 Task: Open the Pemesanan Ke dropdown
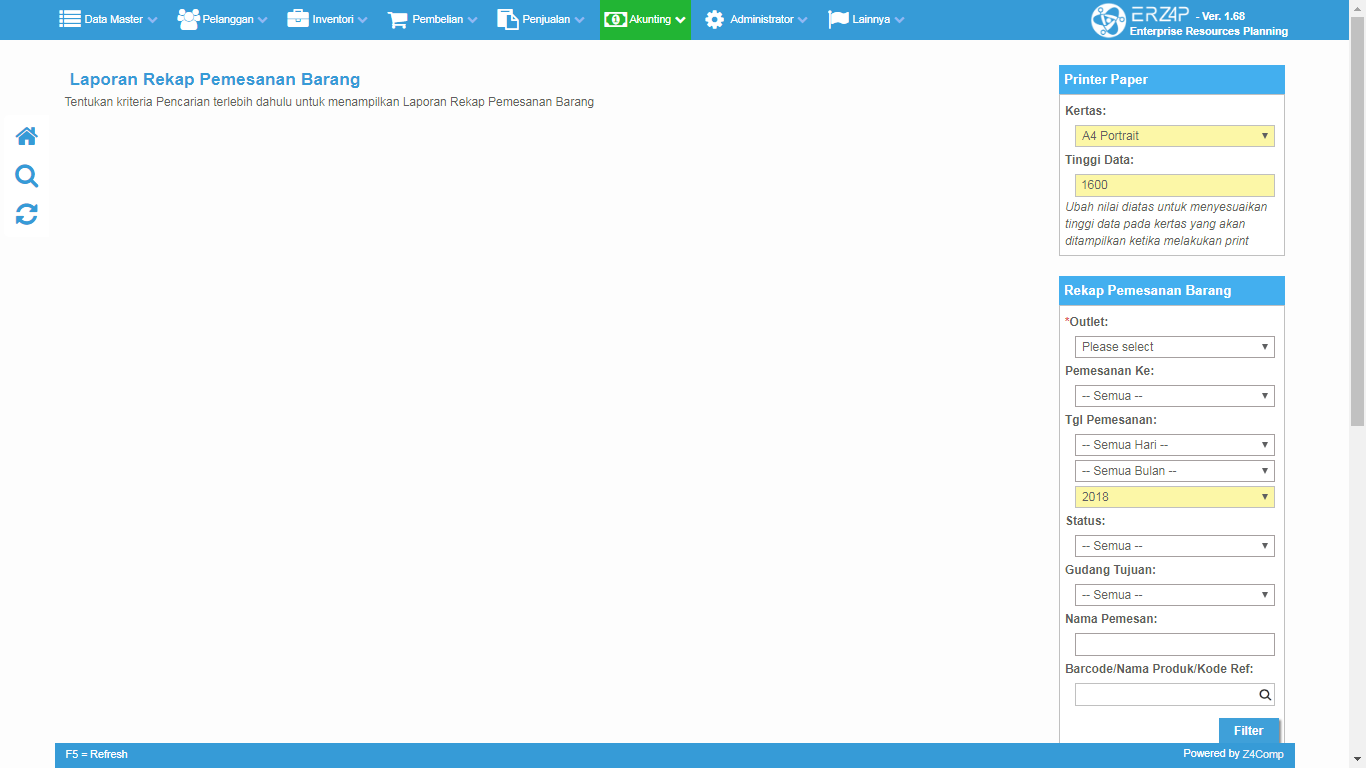(1174, 396)
